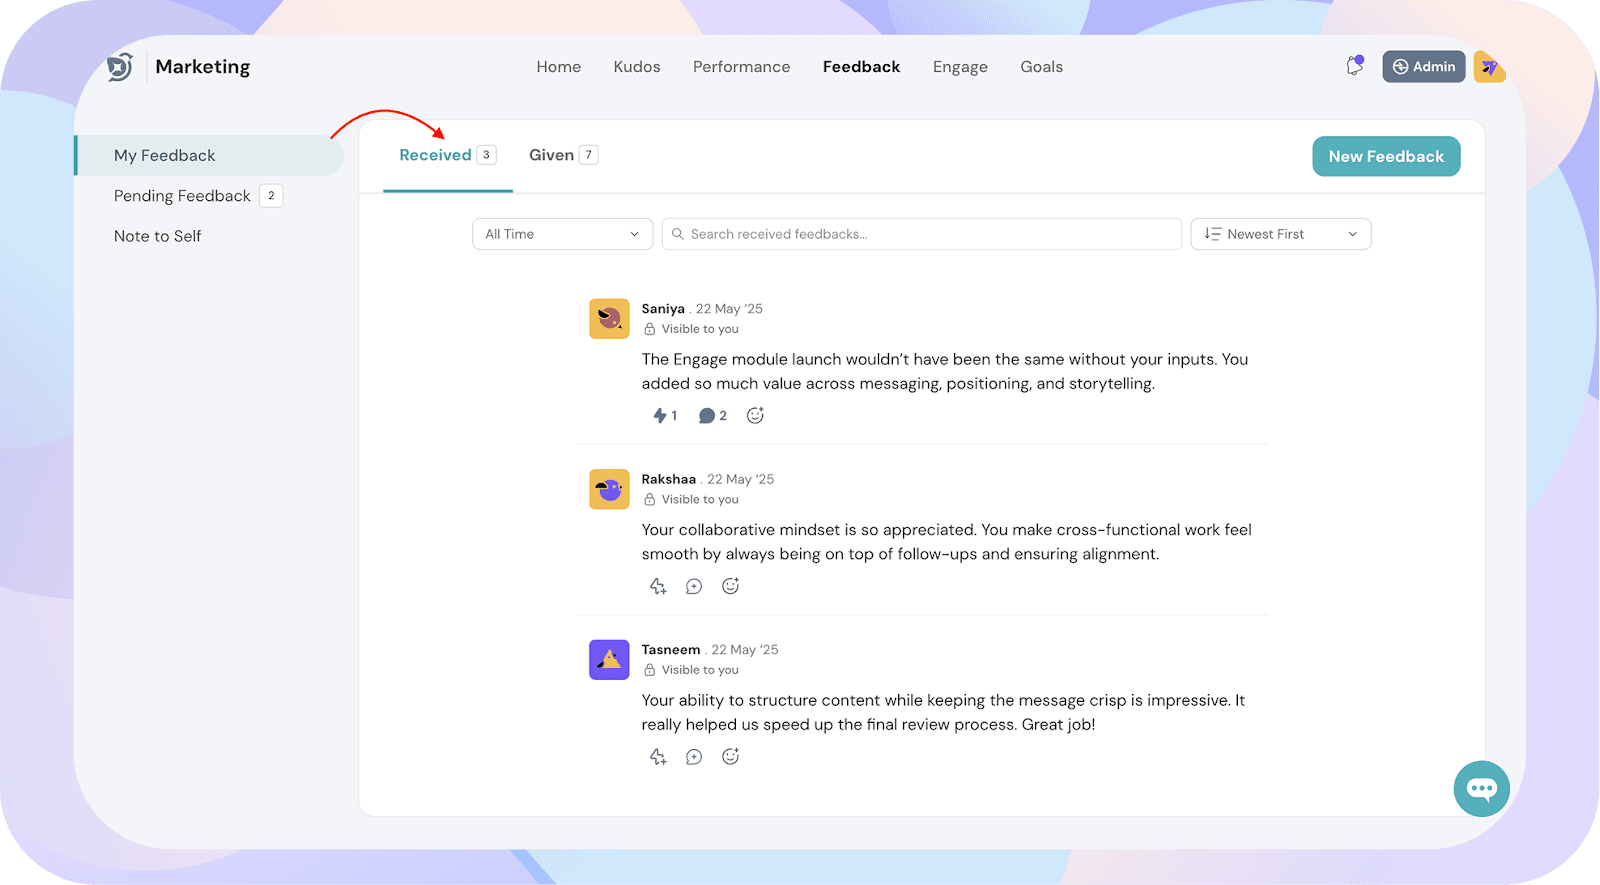Viewport: 1600px width, 885px height.
Task: Click the lock icon under Rakshaa
Action: coord(650,499)
